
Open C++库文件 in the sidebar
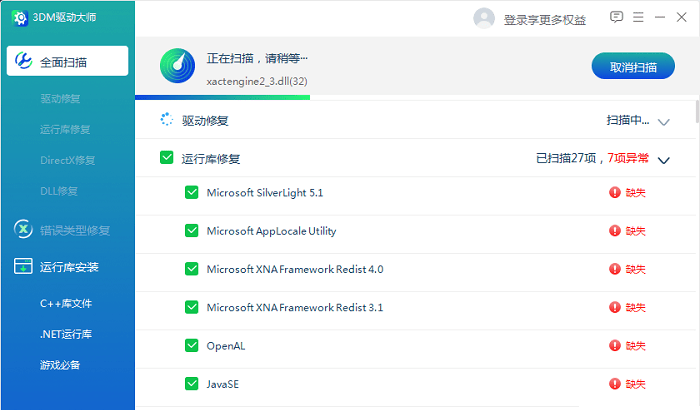click(66, 303)
